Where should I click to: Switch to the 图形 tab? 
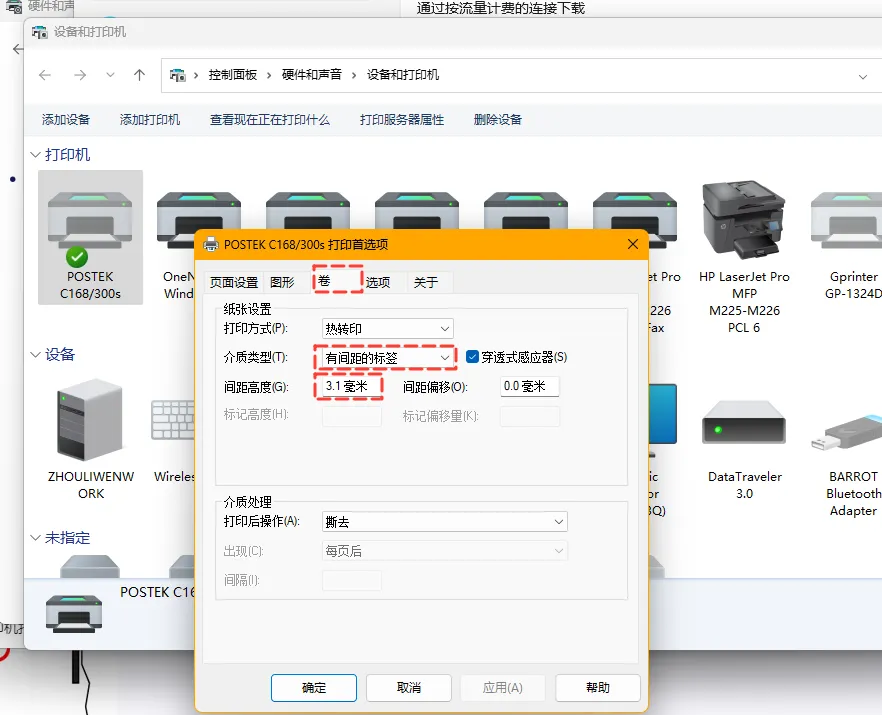(282, 282)
